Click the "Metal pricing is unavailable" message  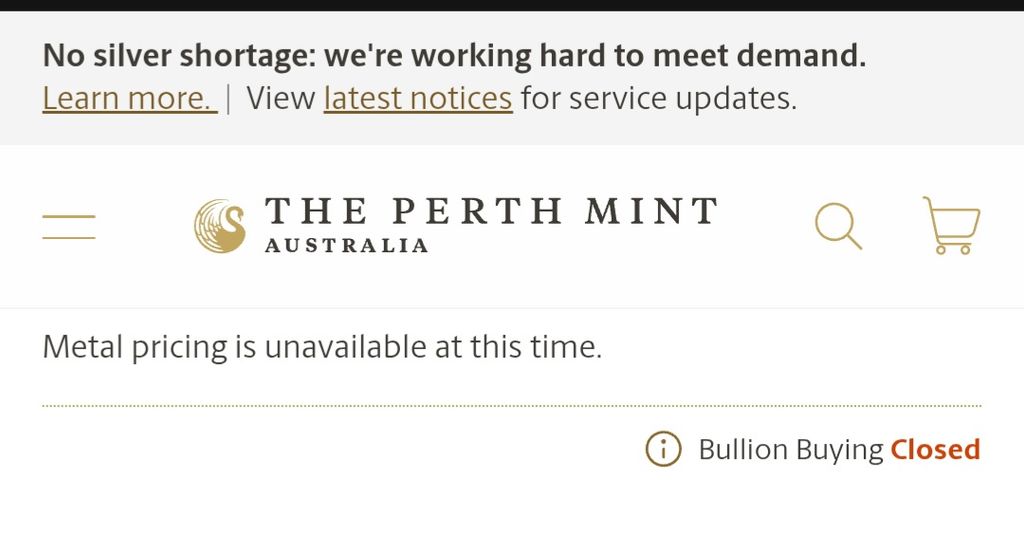pyautogui.click(x=322, y=347)
